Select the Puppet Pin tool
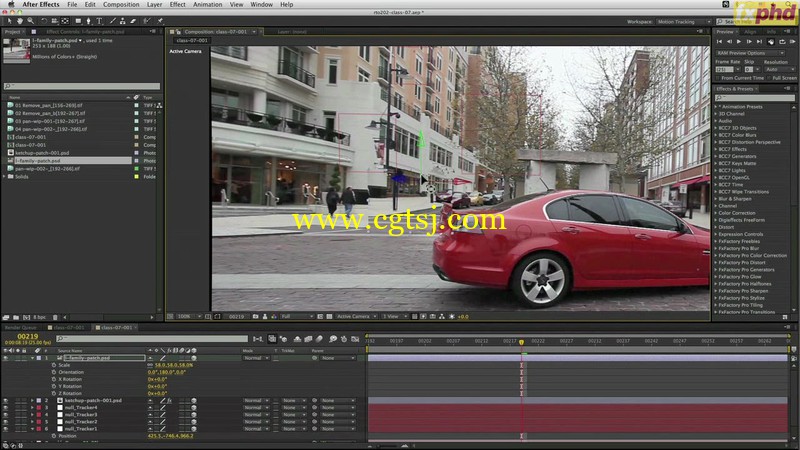 click(160, 21)
